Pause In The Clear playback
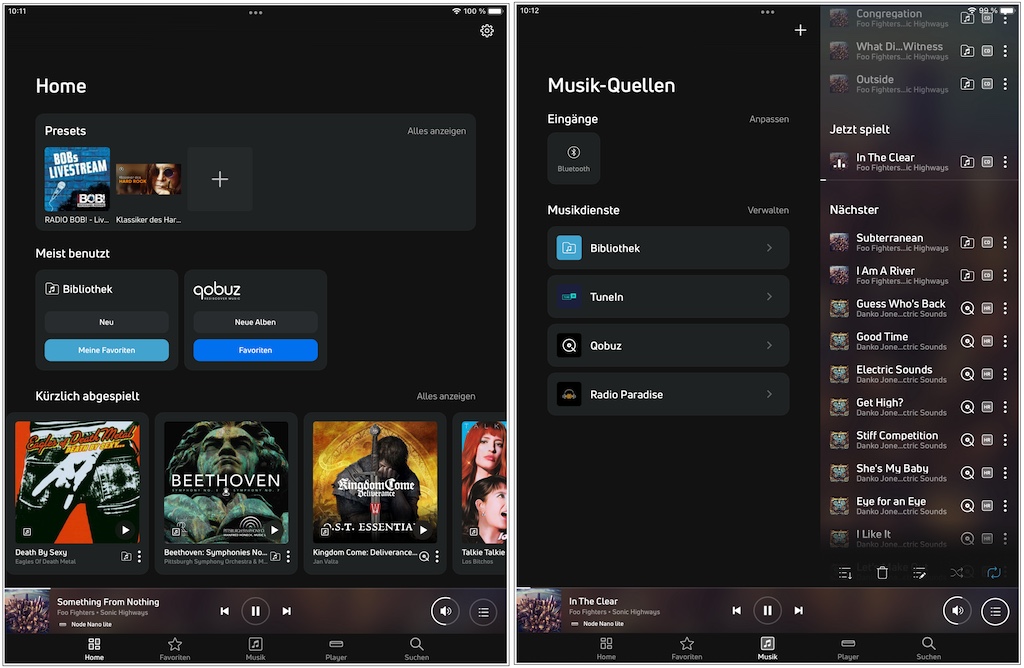 coord(767,611)
